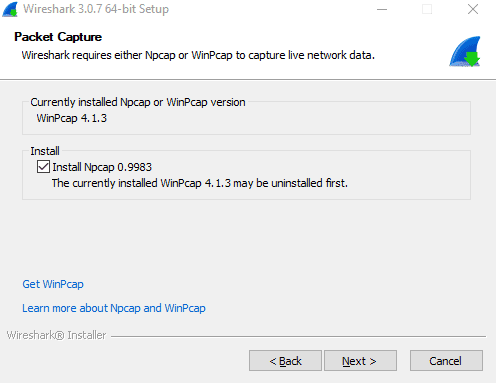Viewport: 496px width, 383px height.
Task: Click the Wireshark requires Npcap or WinPcap description
Action: pos(198,55)
